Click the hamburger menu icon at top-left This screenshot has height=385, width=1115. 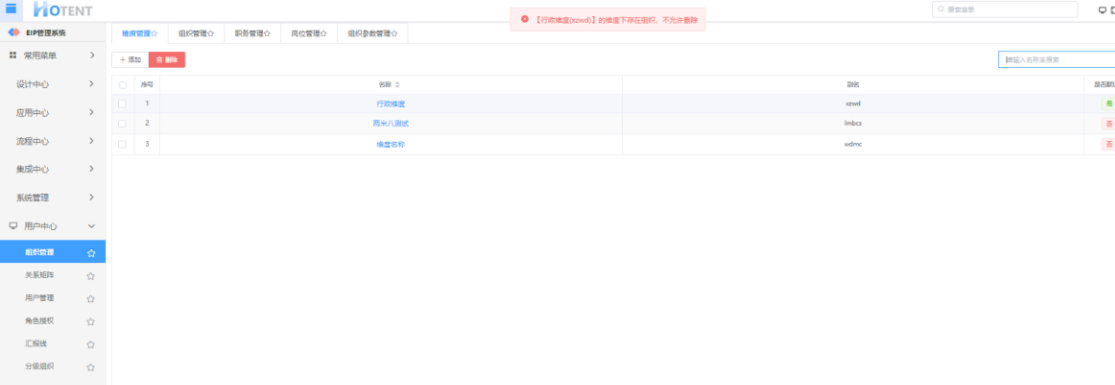pos(11,9)
